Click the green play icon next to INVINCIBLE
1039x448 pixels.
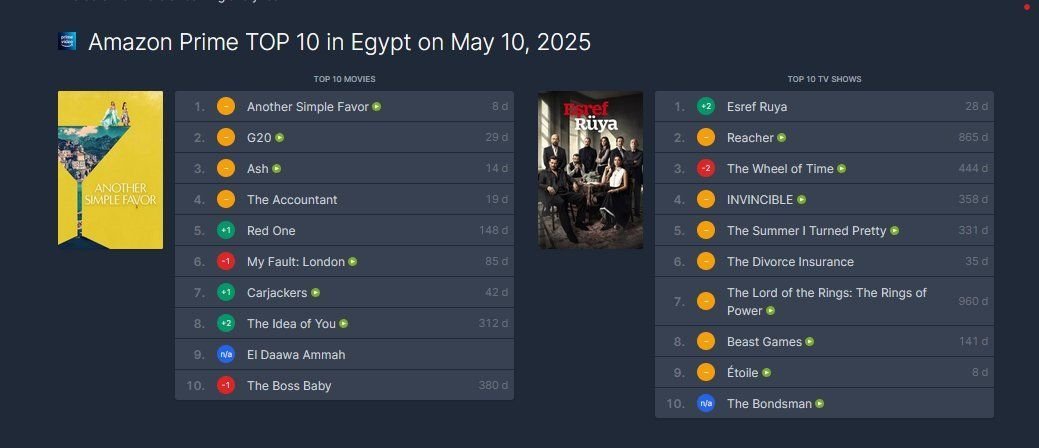[801, 200]
